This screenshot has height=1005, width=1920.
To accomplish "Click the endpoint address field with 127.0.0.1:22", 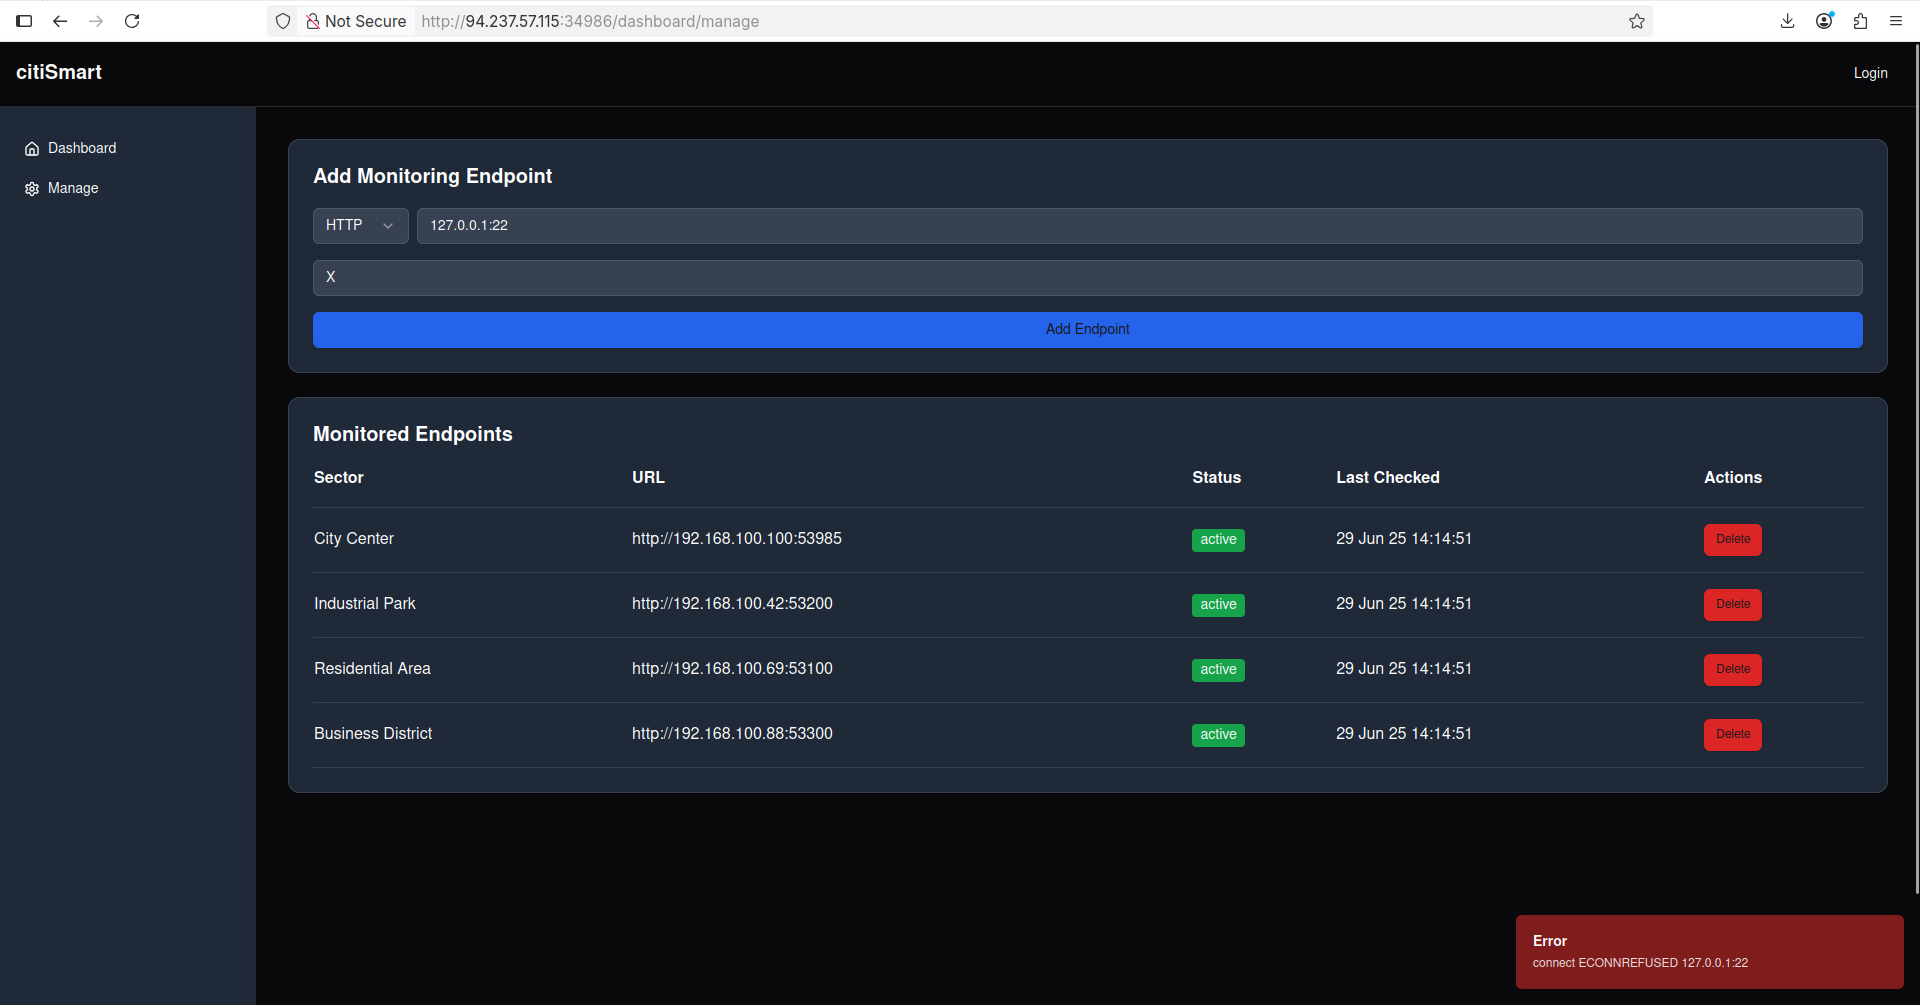I will tap(1139, 226).
